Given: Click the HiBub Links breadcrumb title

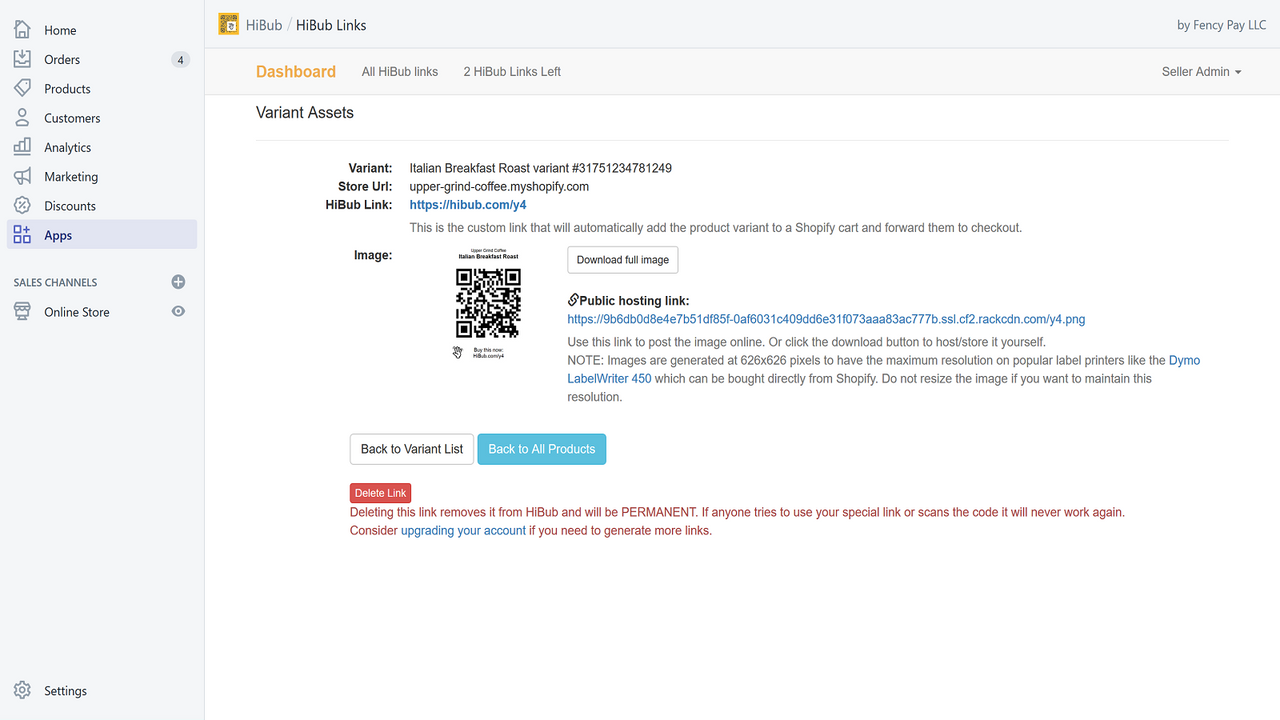Looking at the screenshot, I should pyautogui.click(x=331, y=25).
